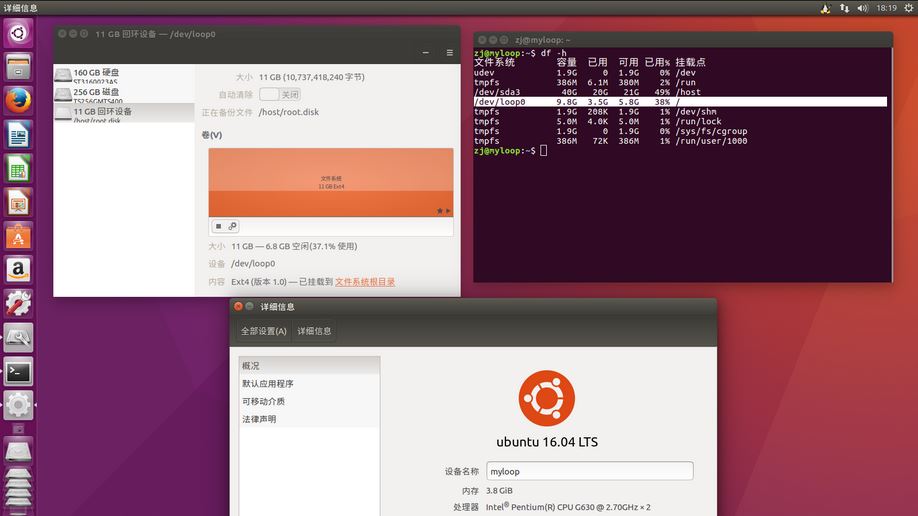Toggle the 自动清除 switch in Disks

coord(280,94)
